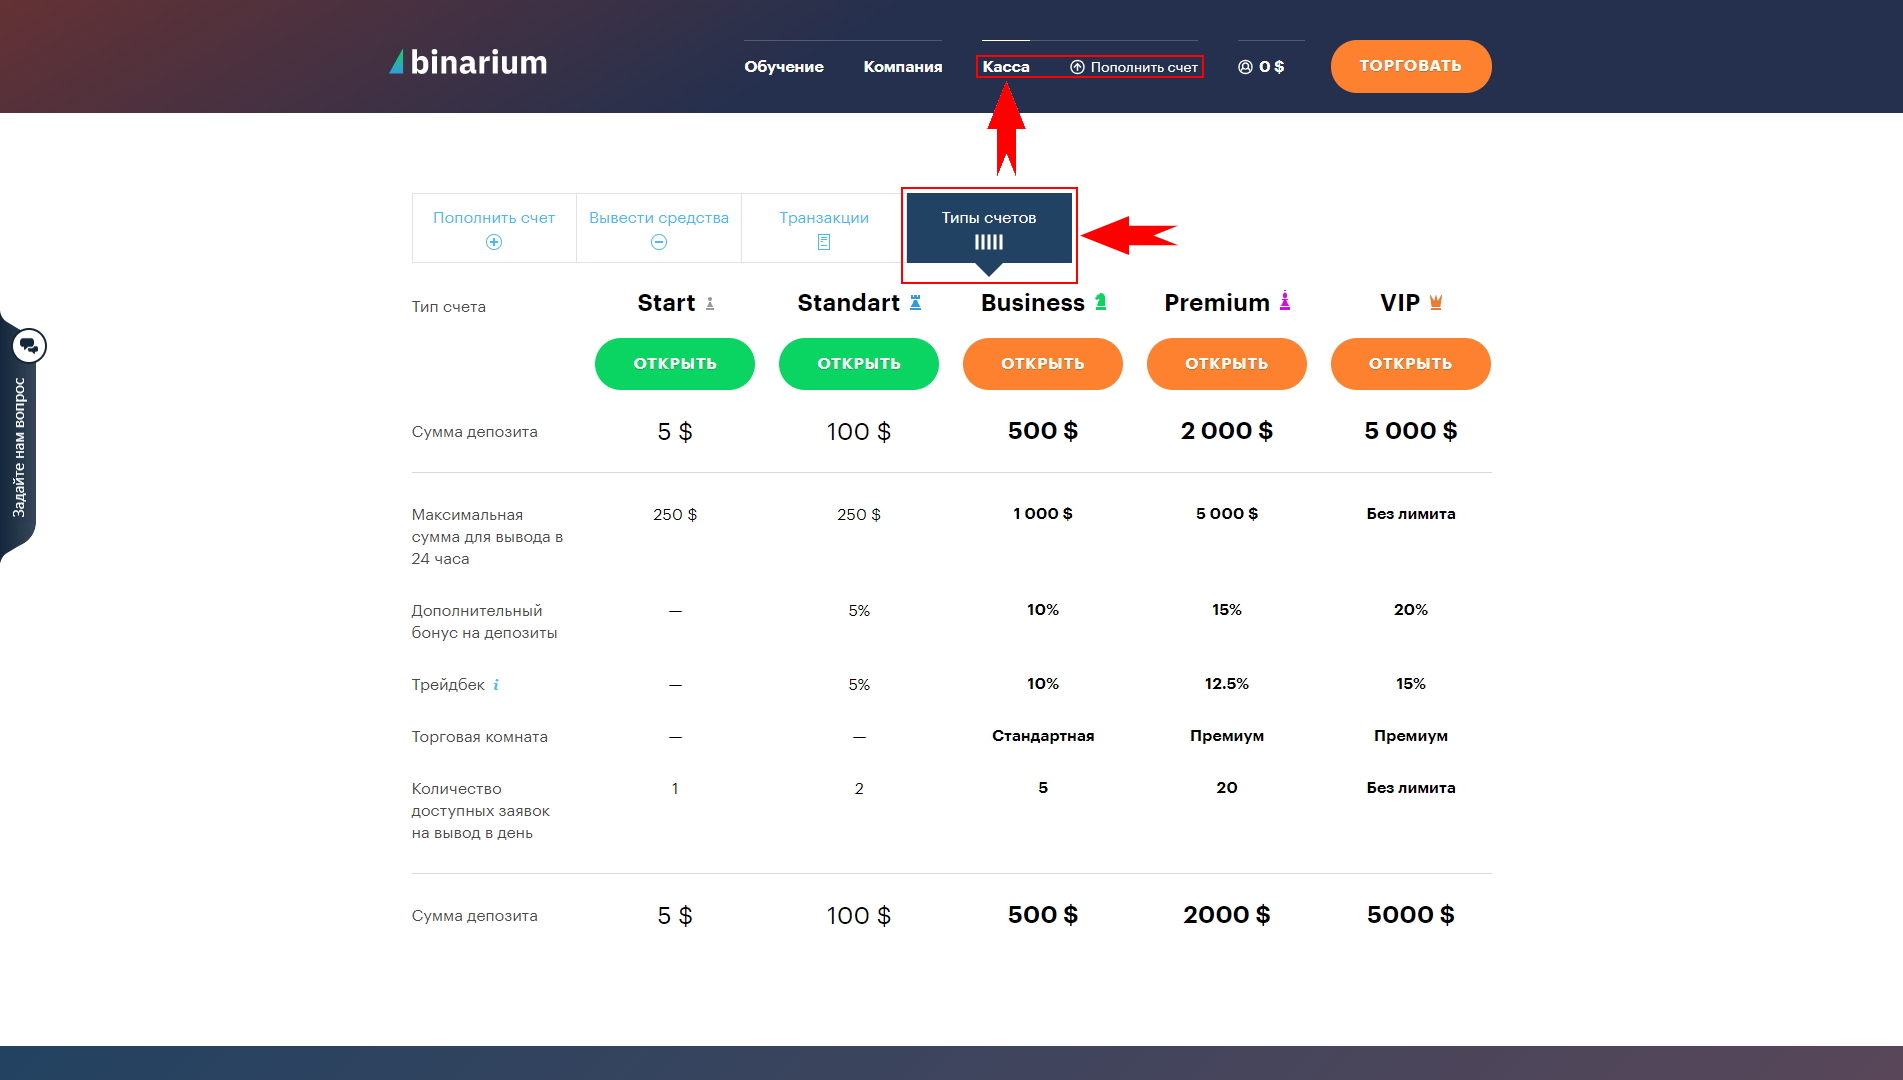Click Касса in the navigation bar
The width and height of the screenshot is (1903, 1080).
1006,67
